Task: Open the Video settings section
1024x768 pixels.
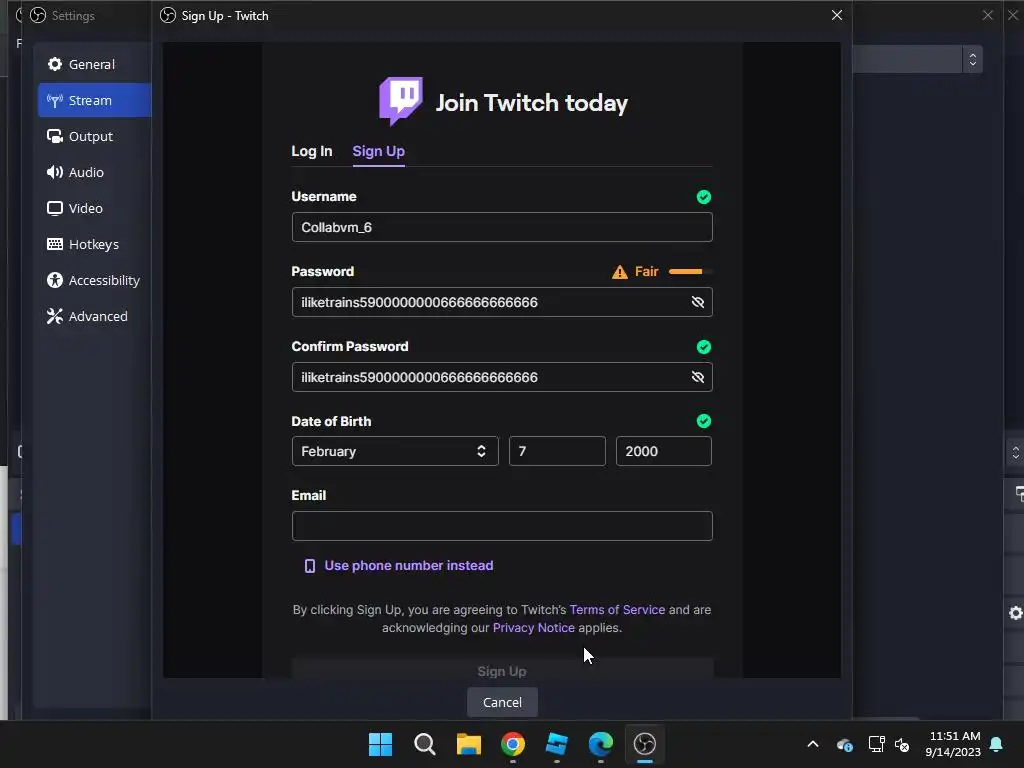Action: coord(94,208)
